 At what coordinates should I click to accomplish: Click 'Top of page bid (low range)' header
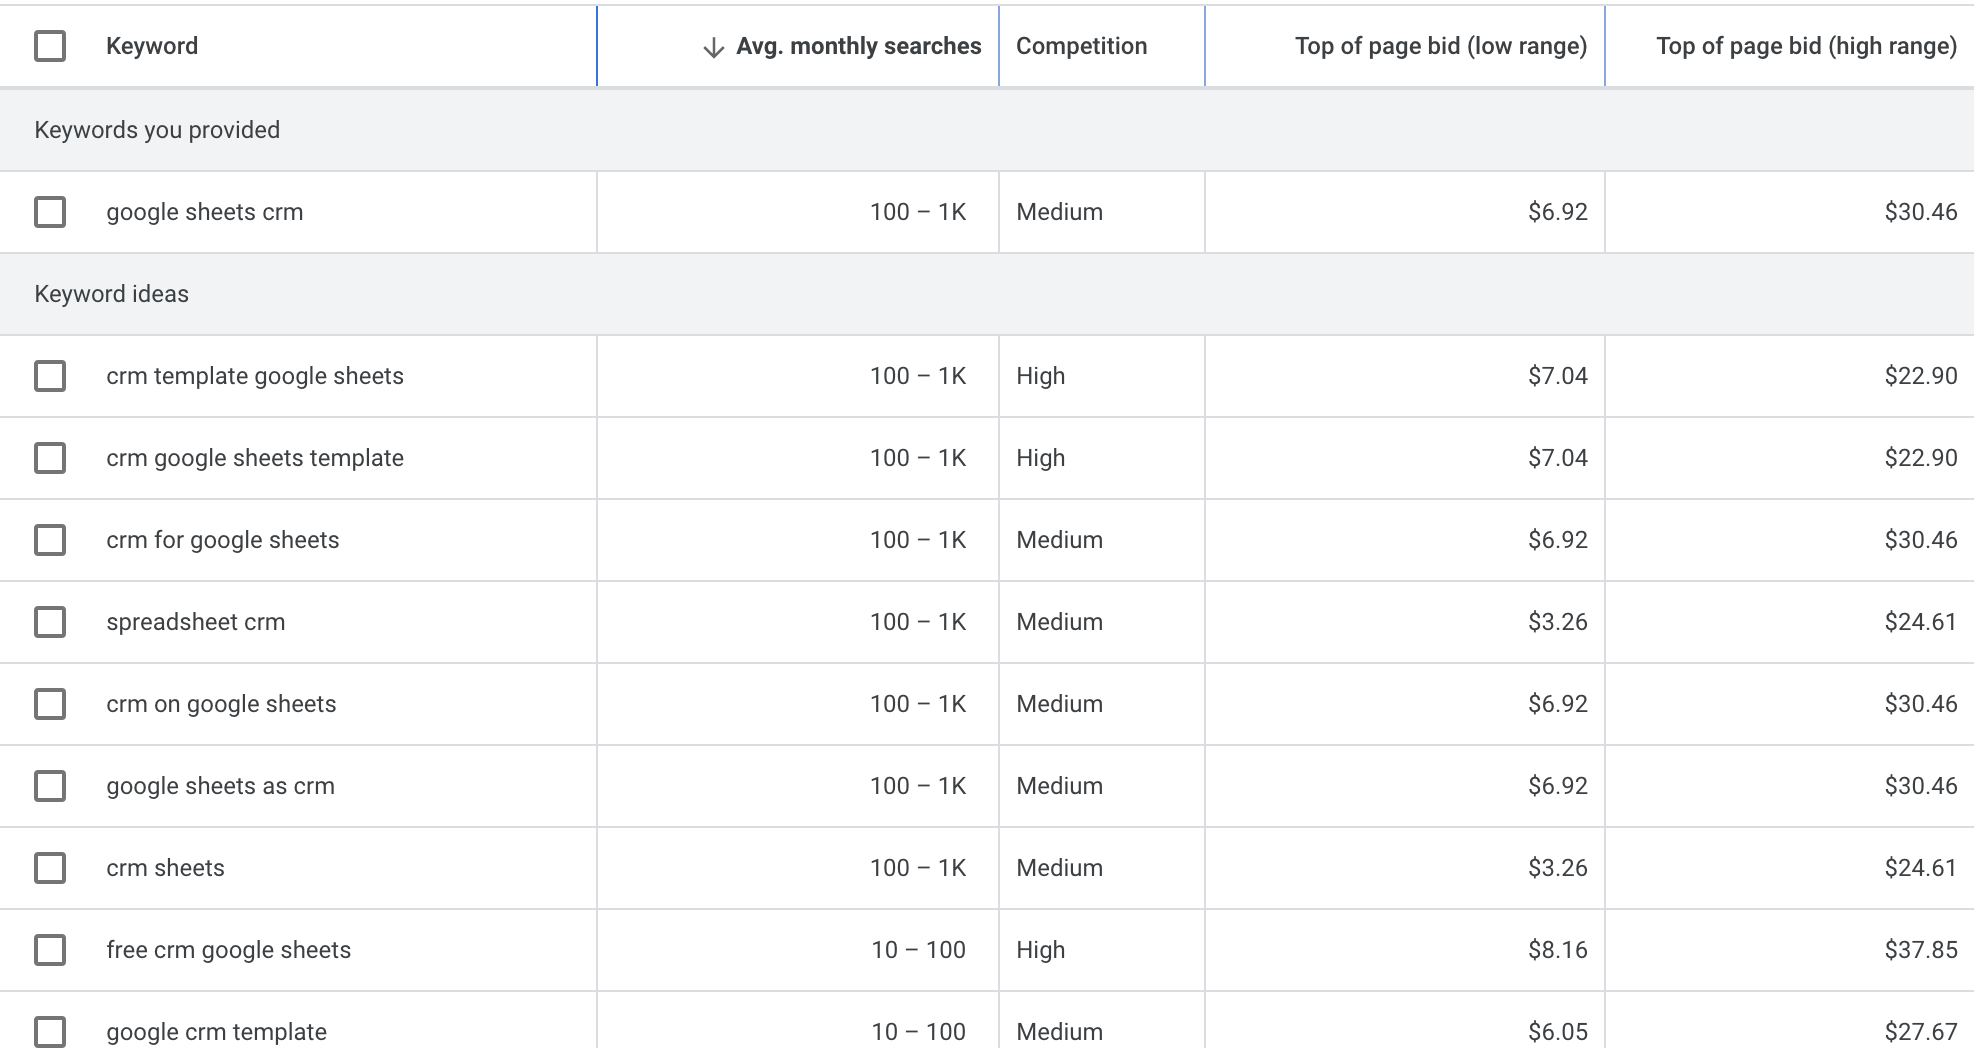1440,46
